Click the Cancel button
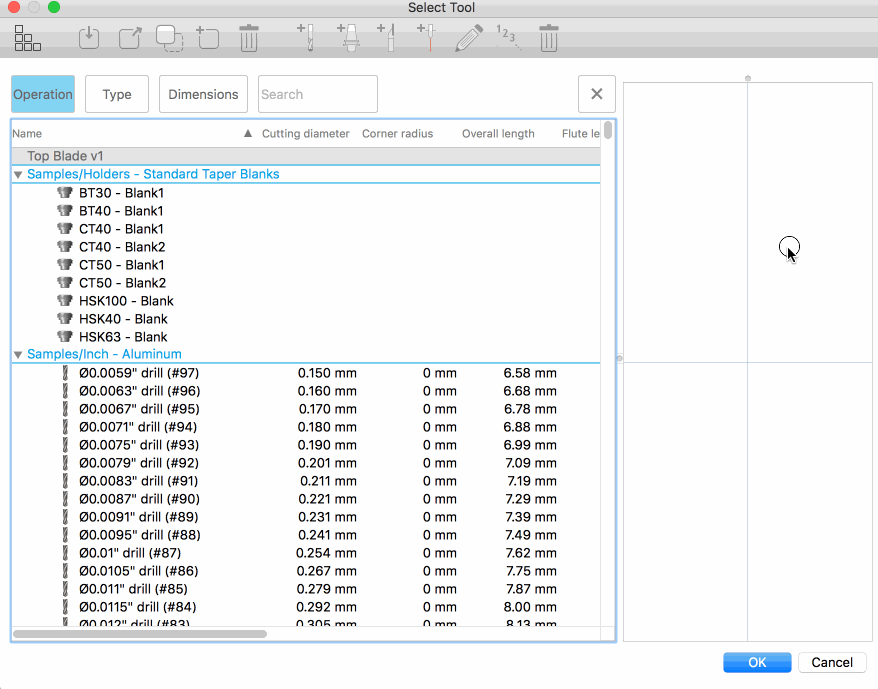The height and width of the screenshot is (689, 878). [831, 662]
